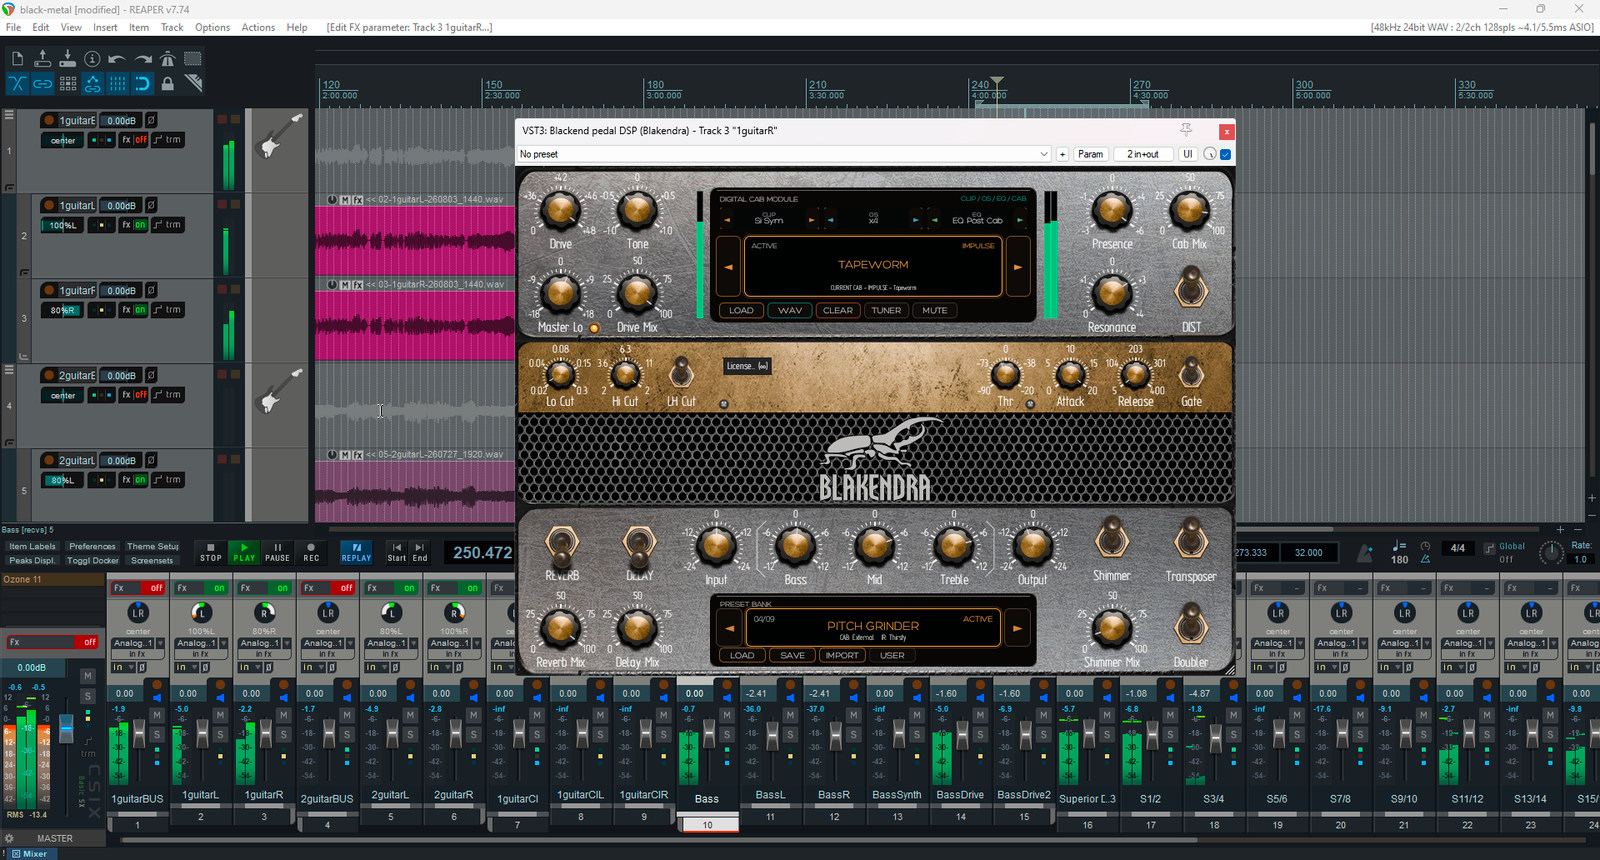Click the master track volume fader

tap(66, 728)
